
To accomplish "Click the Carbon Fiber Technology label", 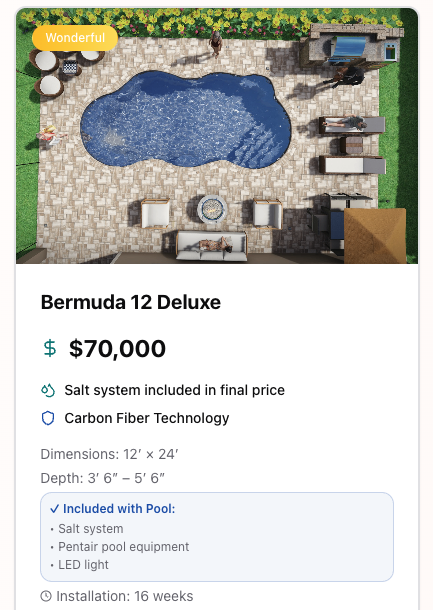I will [x=147, y=418].
